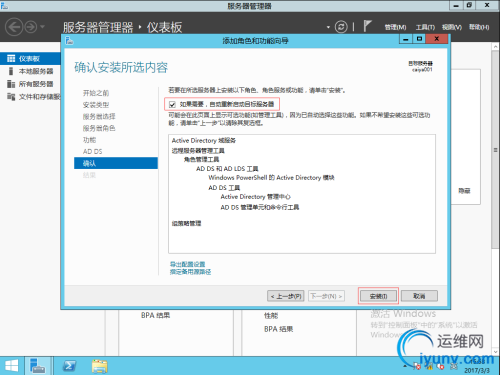The width and height of the screenshot is (500, 375).
Task: Open the 工具(T) menu
Action: click(x=425, y=27)
